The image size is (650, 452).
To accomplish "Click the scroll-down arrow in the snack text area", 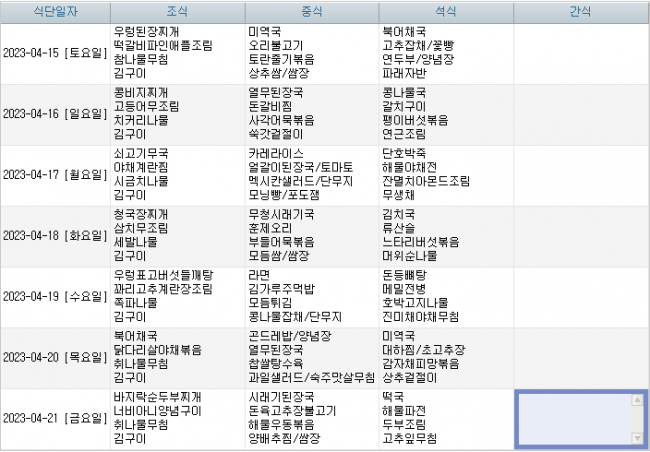I will pyautogui.click(x=638, y=438).
